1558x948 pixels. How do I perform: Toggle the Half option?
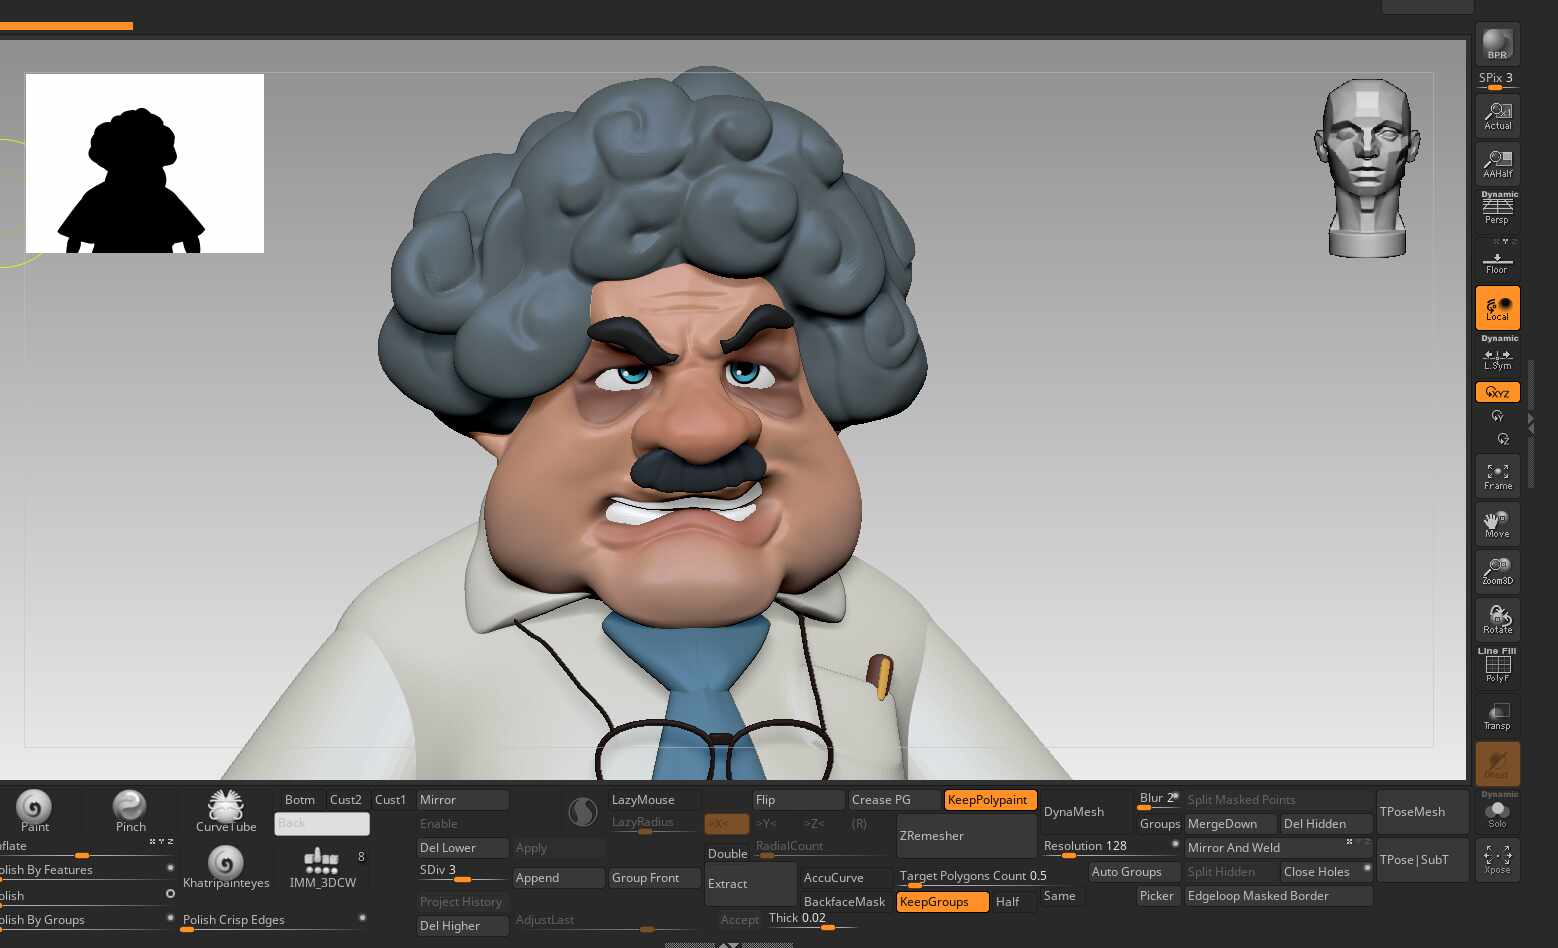pyautogui.click(x=1014, y=902)
